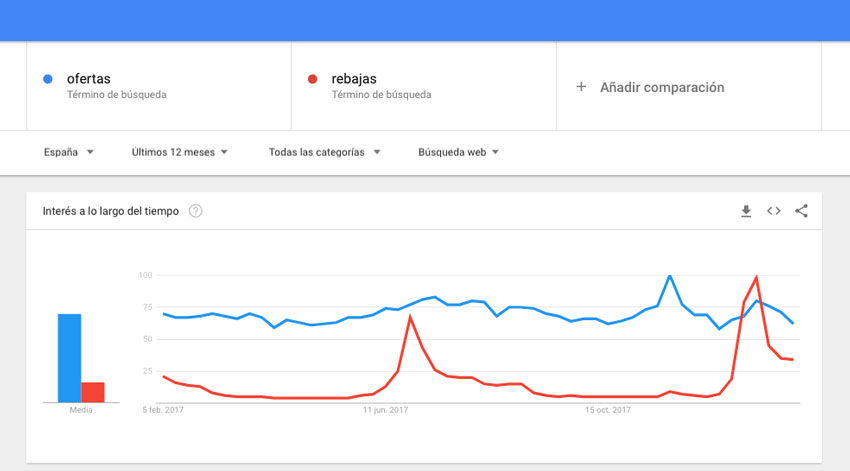Click the rebajas June peak on chart
Image resolution: width=850 pixels, height=471 pixels.
pos(410,316)
